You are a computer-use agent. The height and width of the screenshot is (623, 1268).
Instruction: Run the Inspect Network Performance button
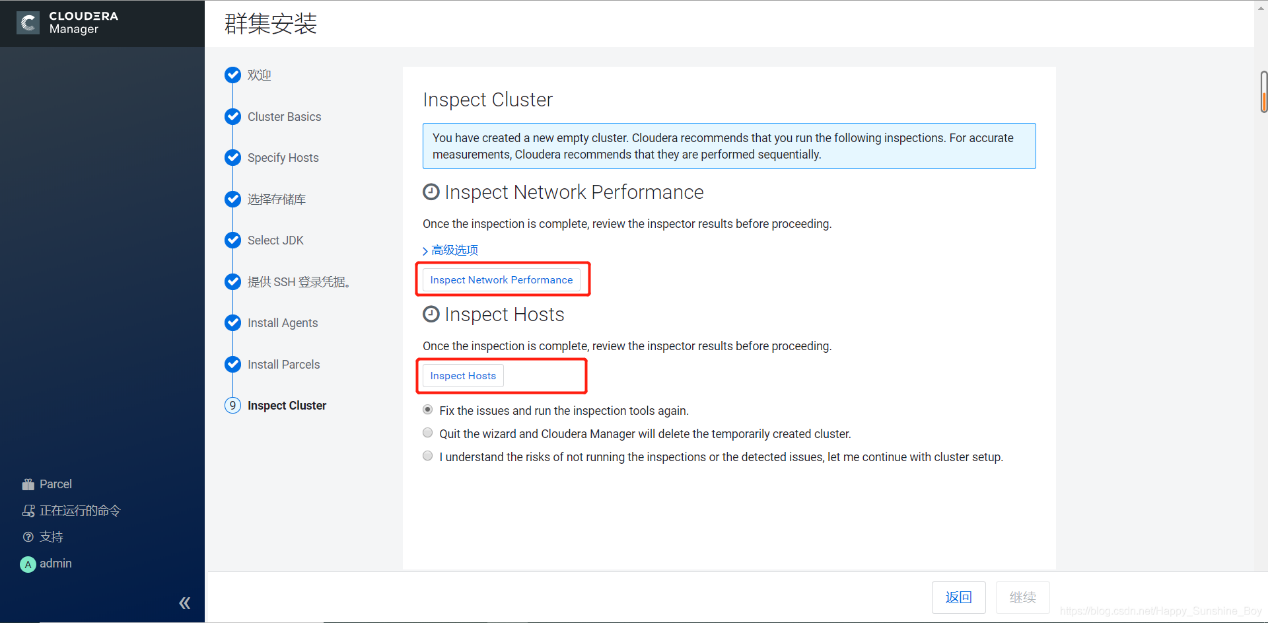(x=501, y=280)
